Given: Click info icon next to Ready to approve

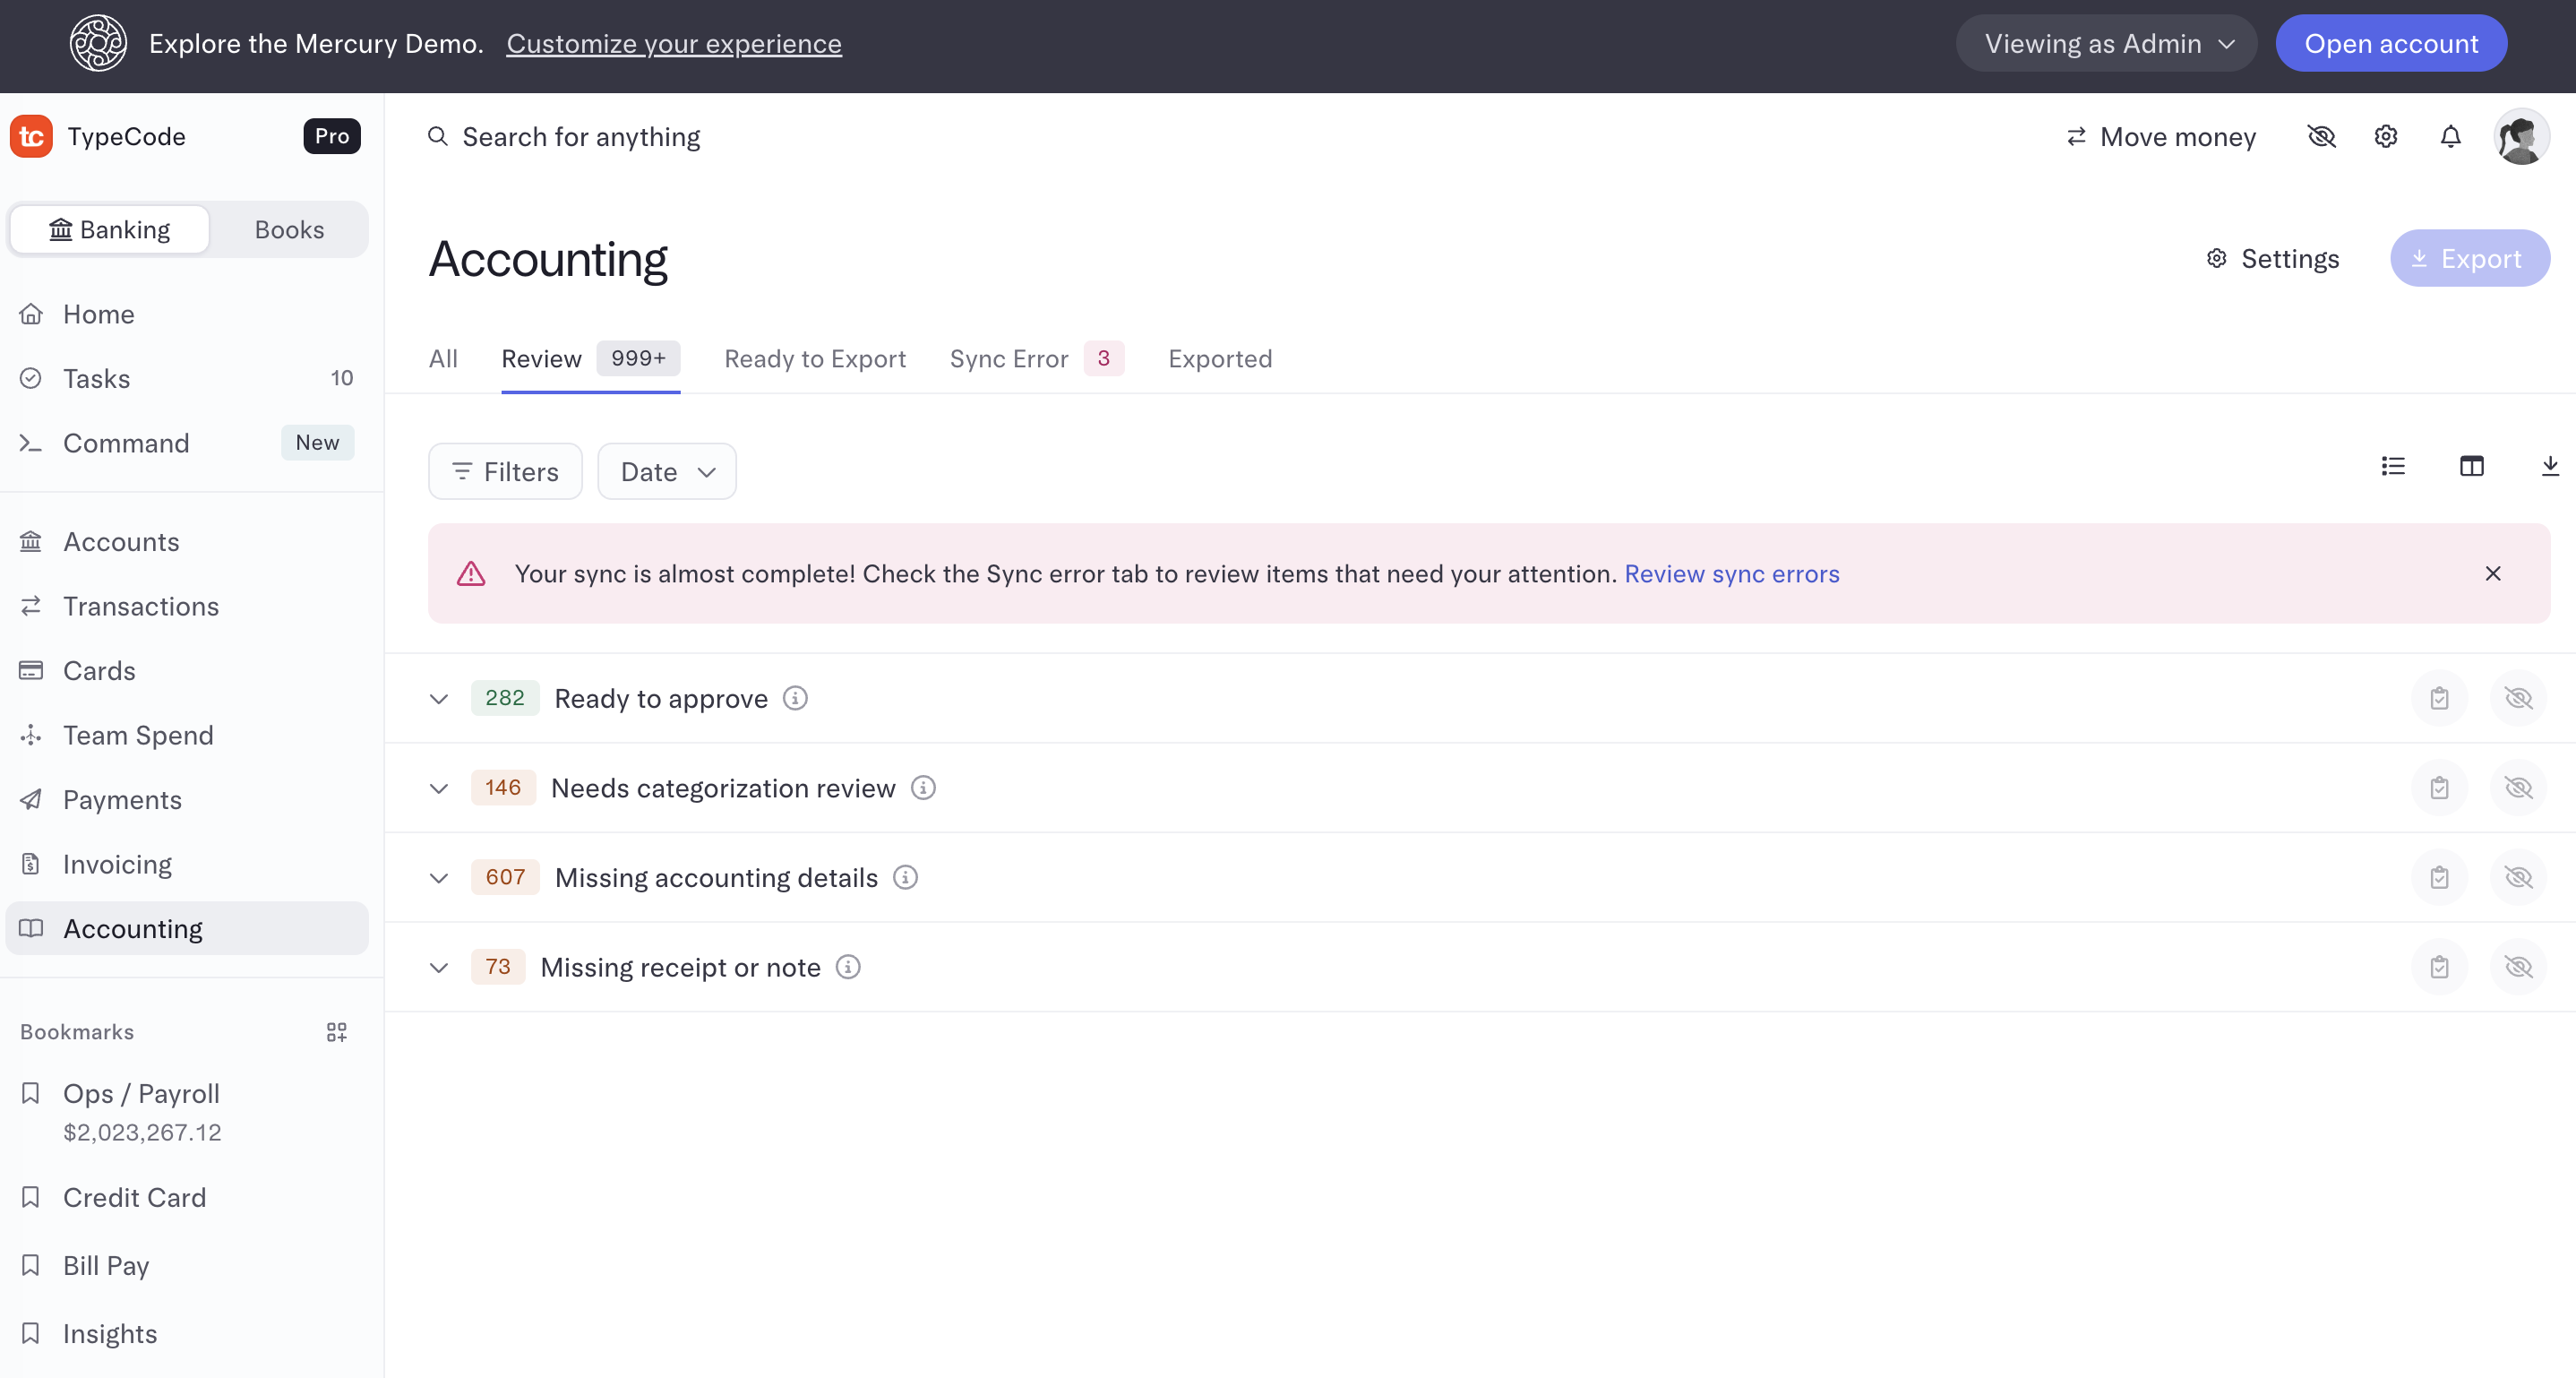Looking at the screenshot, I should pos(795,698).
